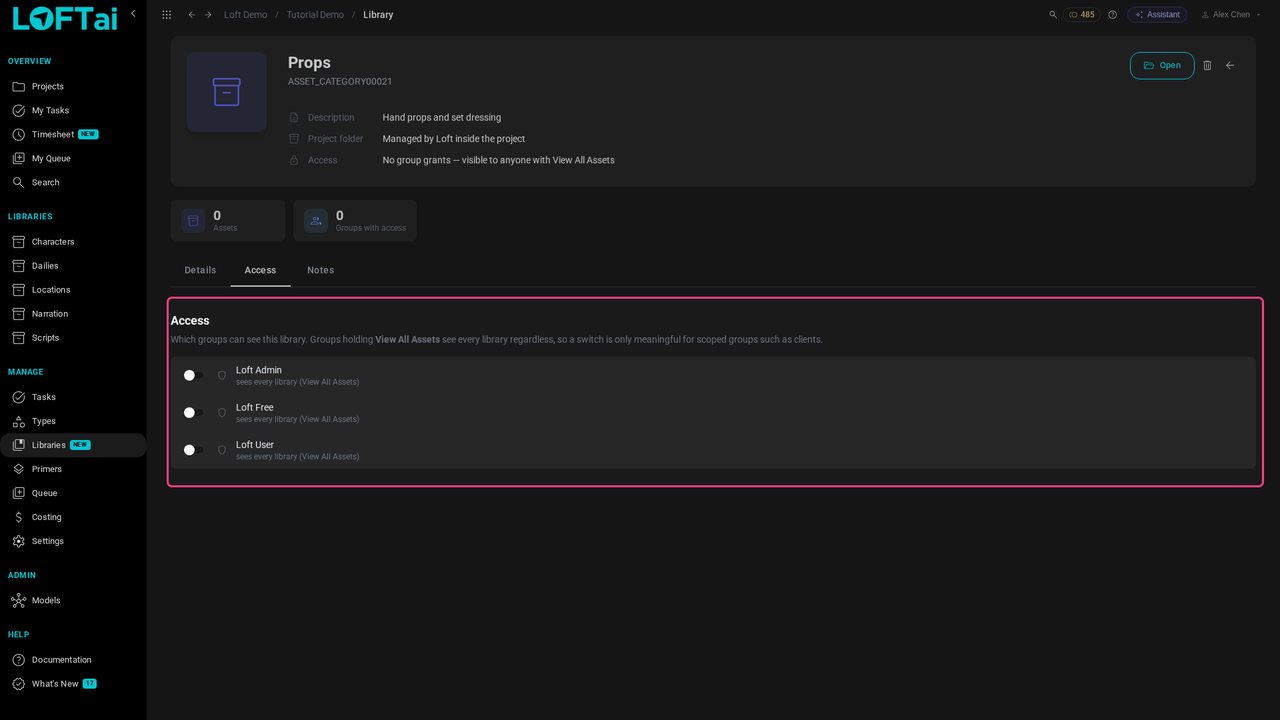Viewport: 1280px width, 720px height.
Task: Toggle library access for Loft Admin
Action: pos(193,376)
